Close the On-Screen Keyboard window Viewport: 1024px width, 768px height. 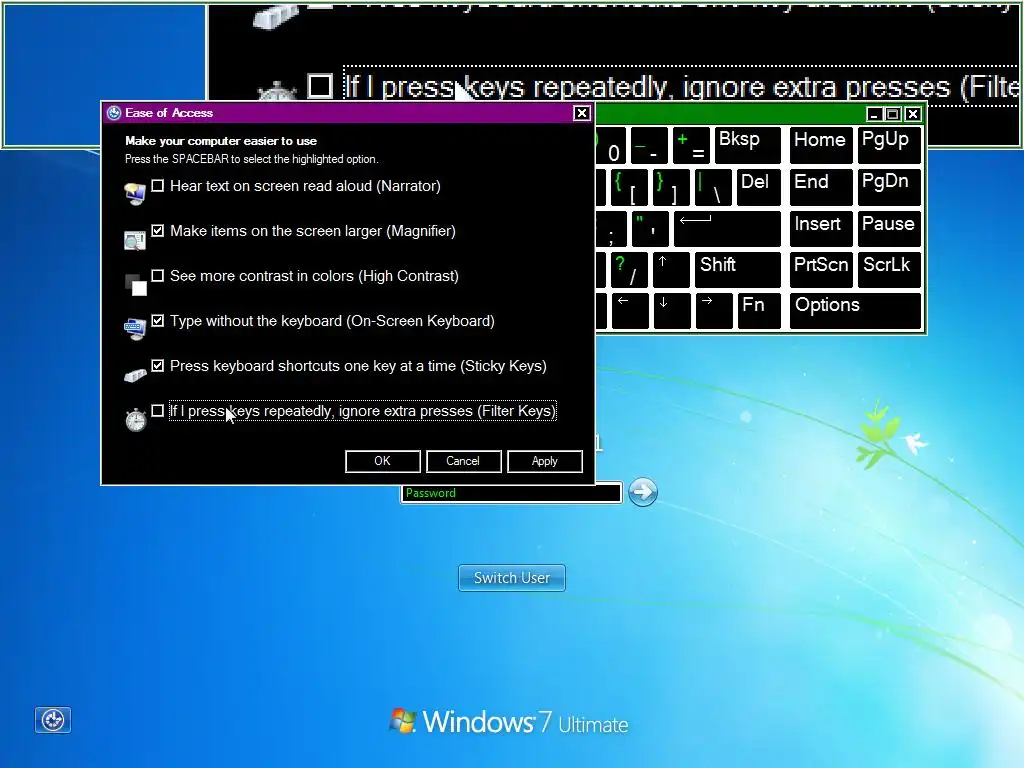pyautogui.click(x=913, y=114)
